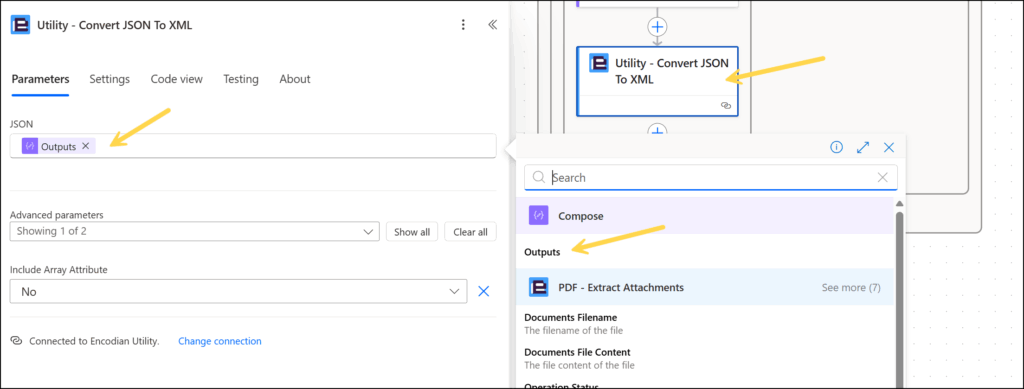This screenshot has height=389, width=1024.
Task: Expand the dynamic content popup to full screen
Action: (x=863, y=148)
